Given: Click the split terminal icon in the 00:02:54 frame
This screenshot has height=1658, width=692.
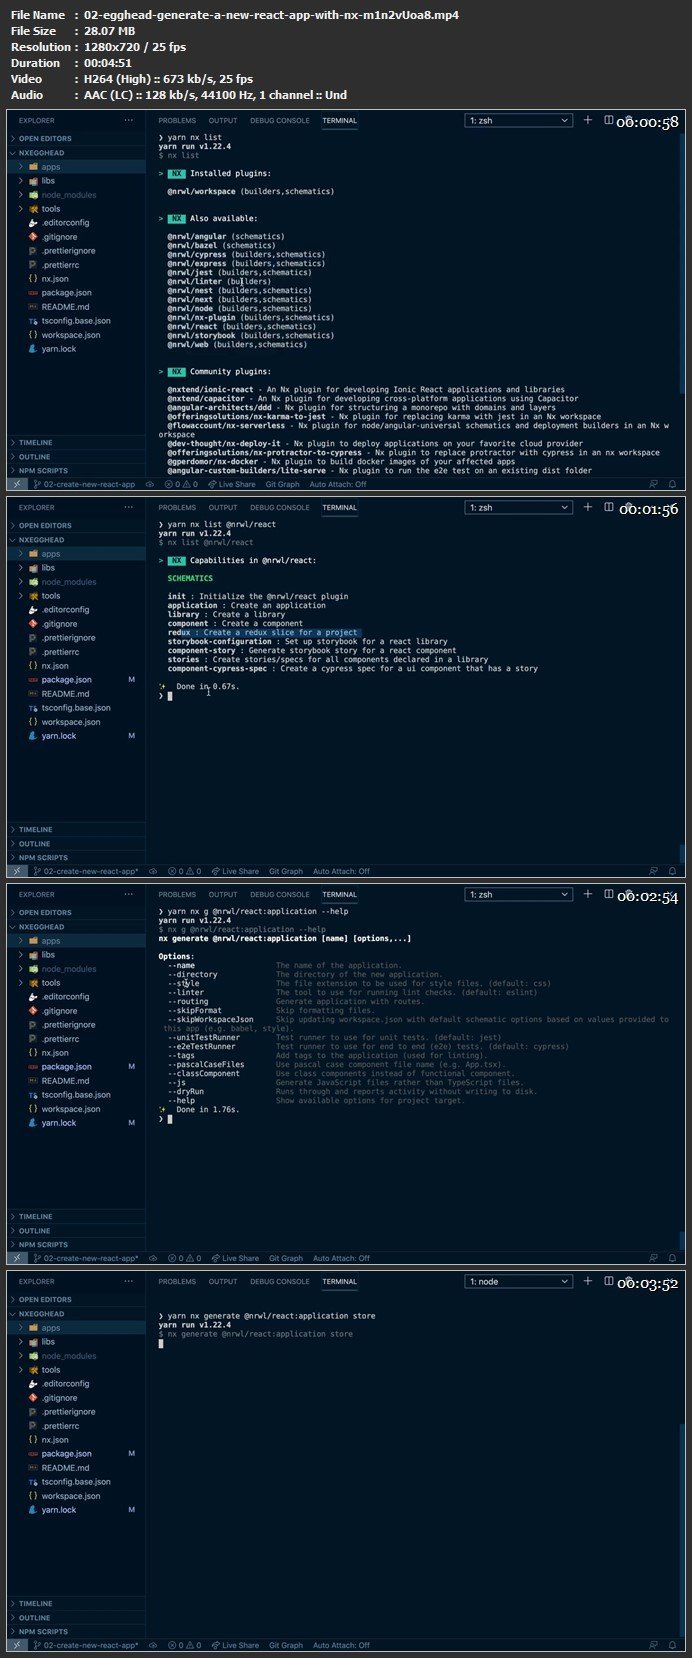Looking at the screenshot, I should [x=609, y=894].
